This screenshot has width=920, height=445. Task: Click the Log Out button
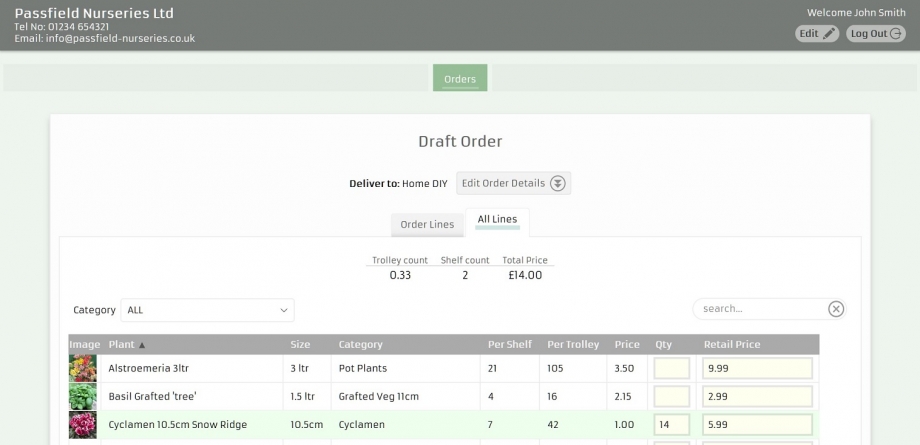[876, 34]
